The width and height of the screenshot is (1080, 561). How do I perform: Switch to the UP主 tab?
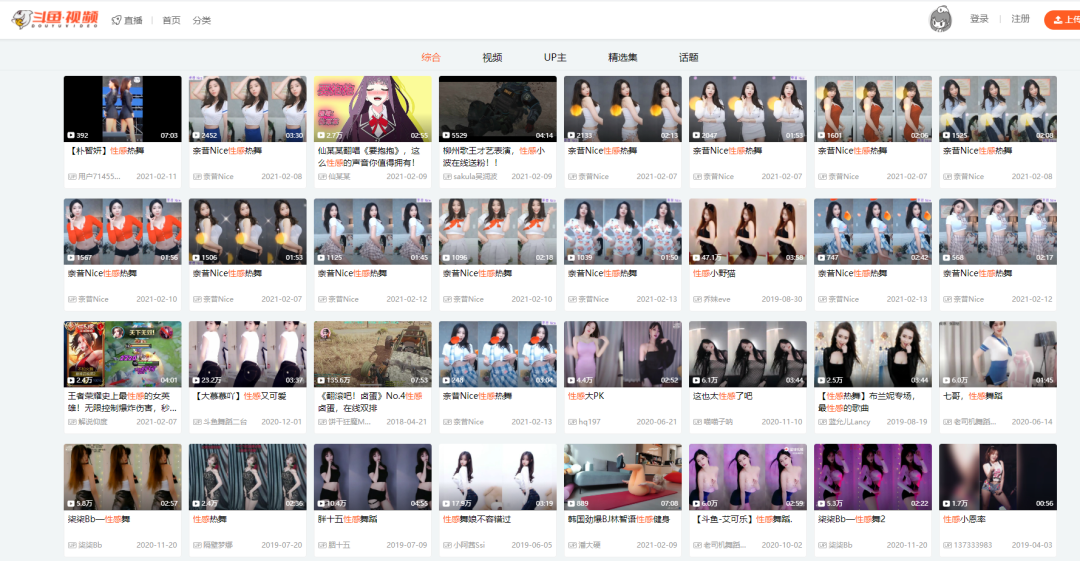pos(554,57)
